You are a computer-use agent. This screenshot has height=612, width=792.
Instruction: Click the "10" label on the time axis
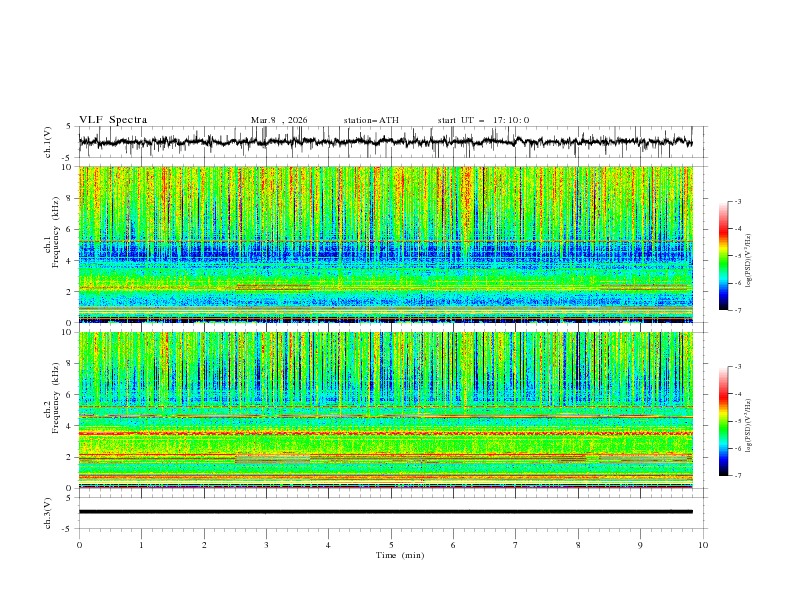(x=703, y=545)
